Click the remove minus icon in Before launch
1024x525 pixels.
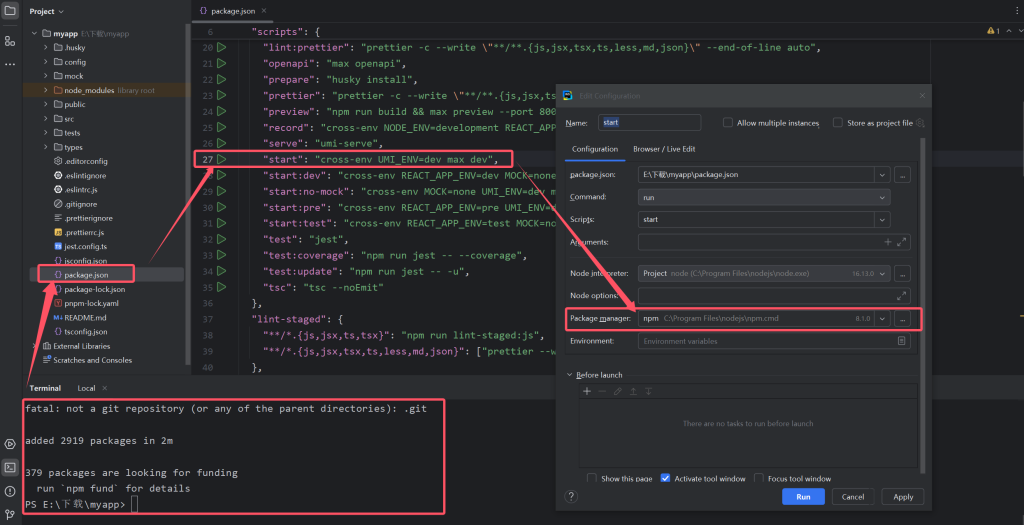tap(602, 391)
